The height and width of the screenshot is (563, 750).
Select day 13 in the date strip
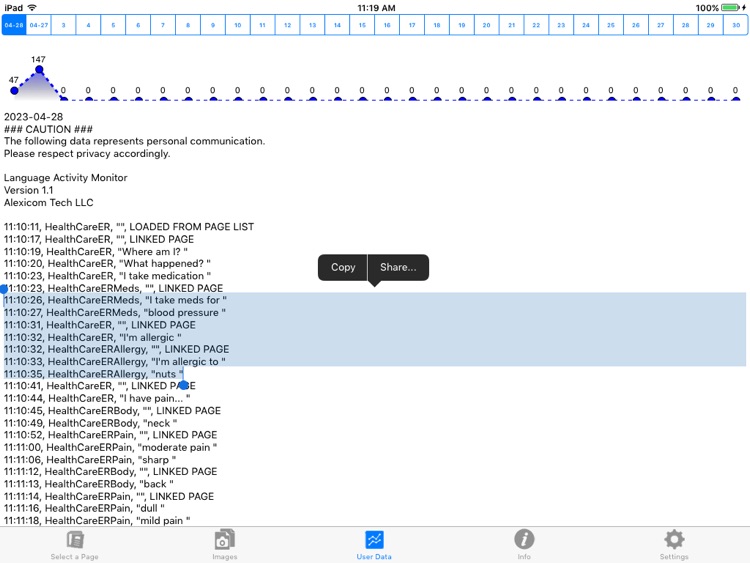point(312,25)
